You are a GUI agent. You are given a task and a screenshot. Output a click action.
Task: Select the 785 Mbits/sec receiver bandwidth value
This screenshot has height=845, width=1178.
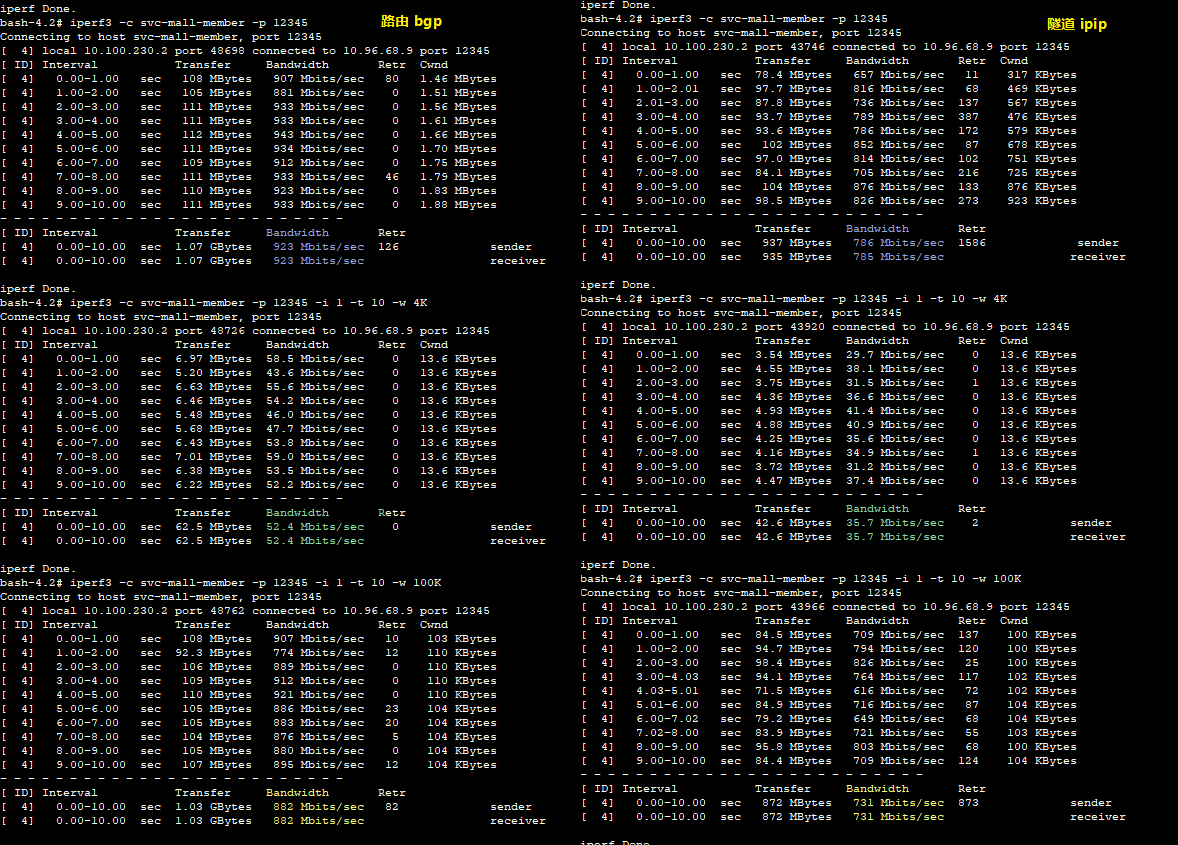pos(897,257)
